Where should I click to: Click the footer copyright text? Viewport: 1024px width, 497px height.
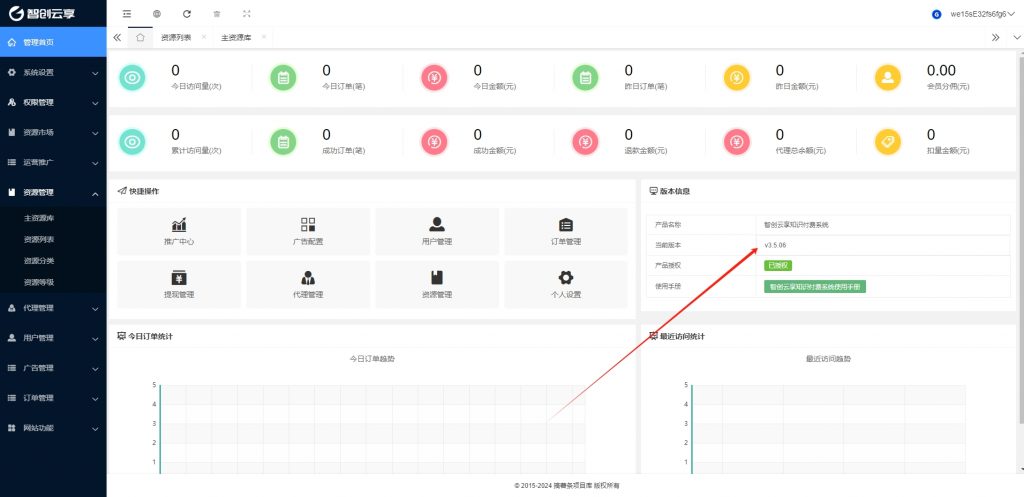point(566,486)
